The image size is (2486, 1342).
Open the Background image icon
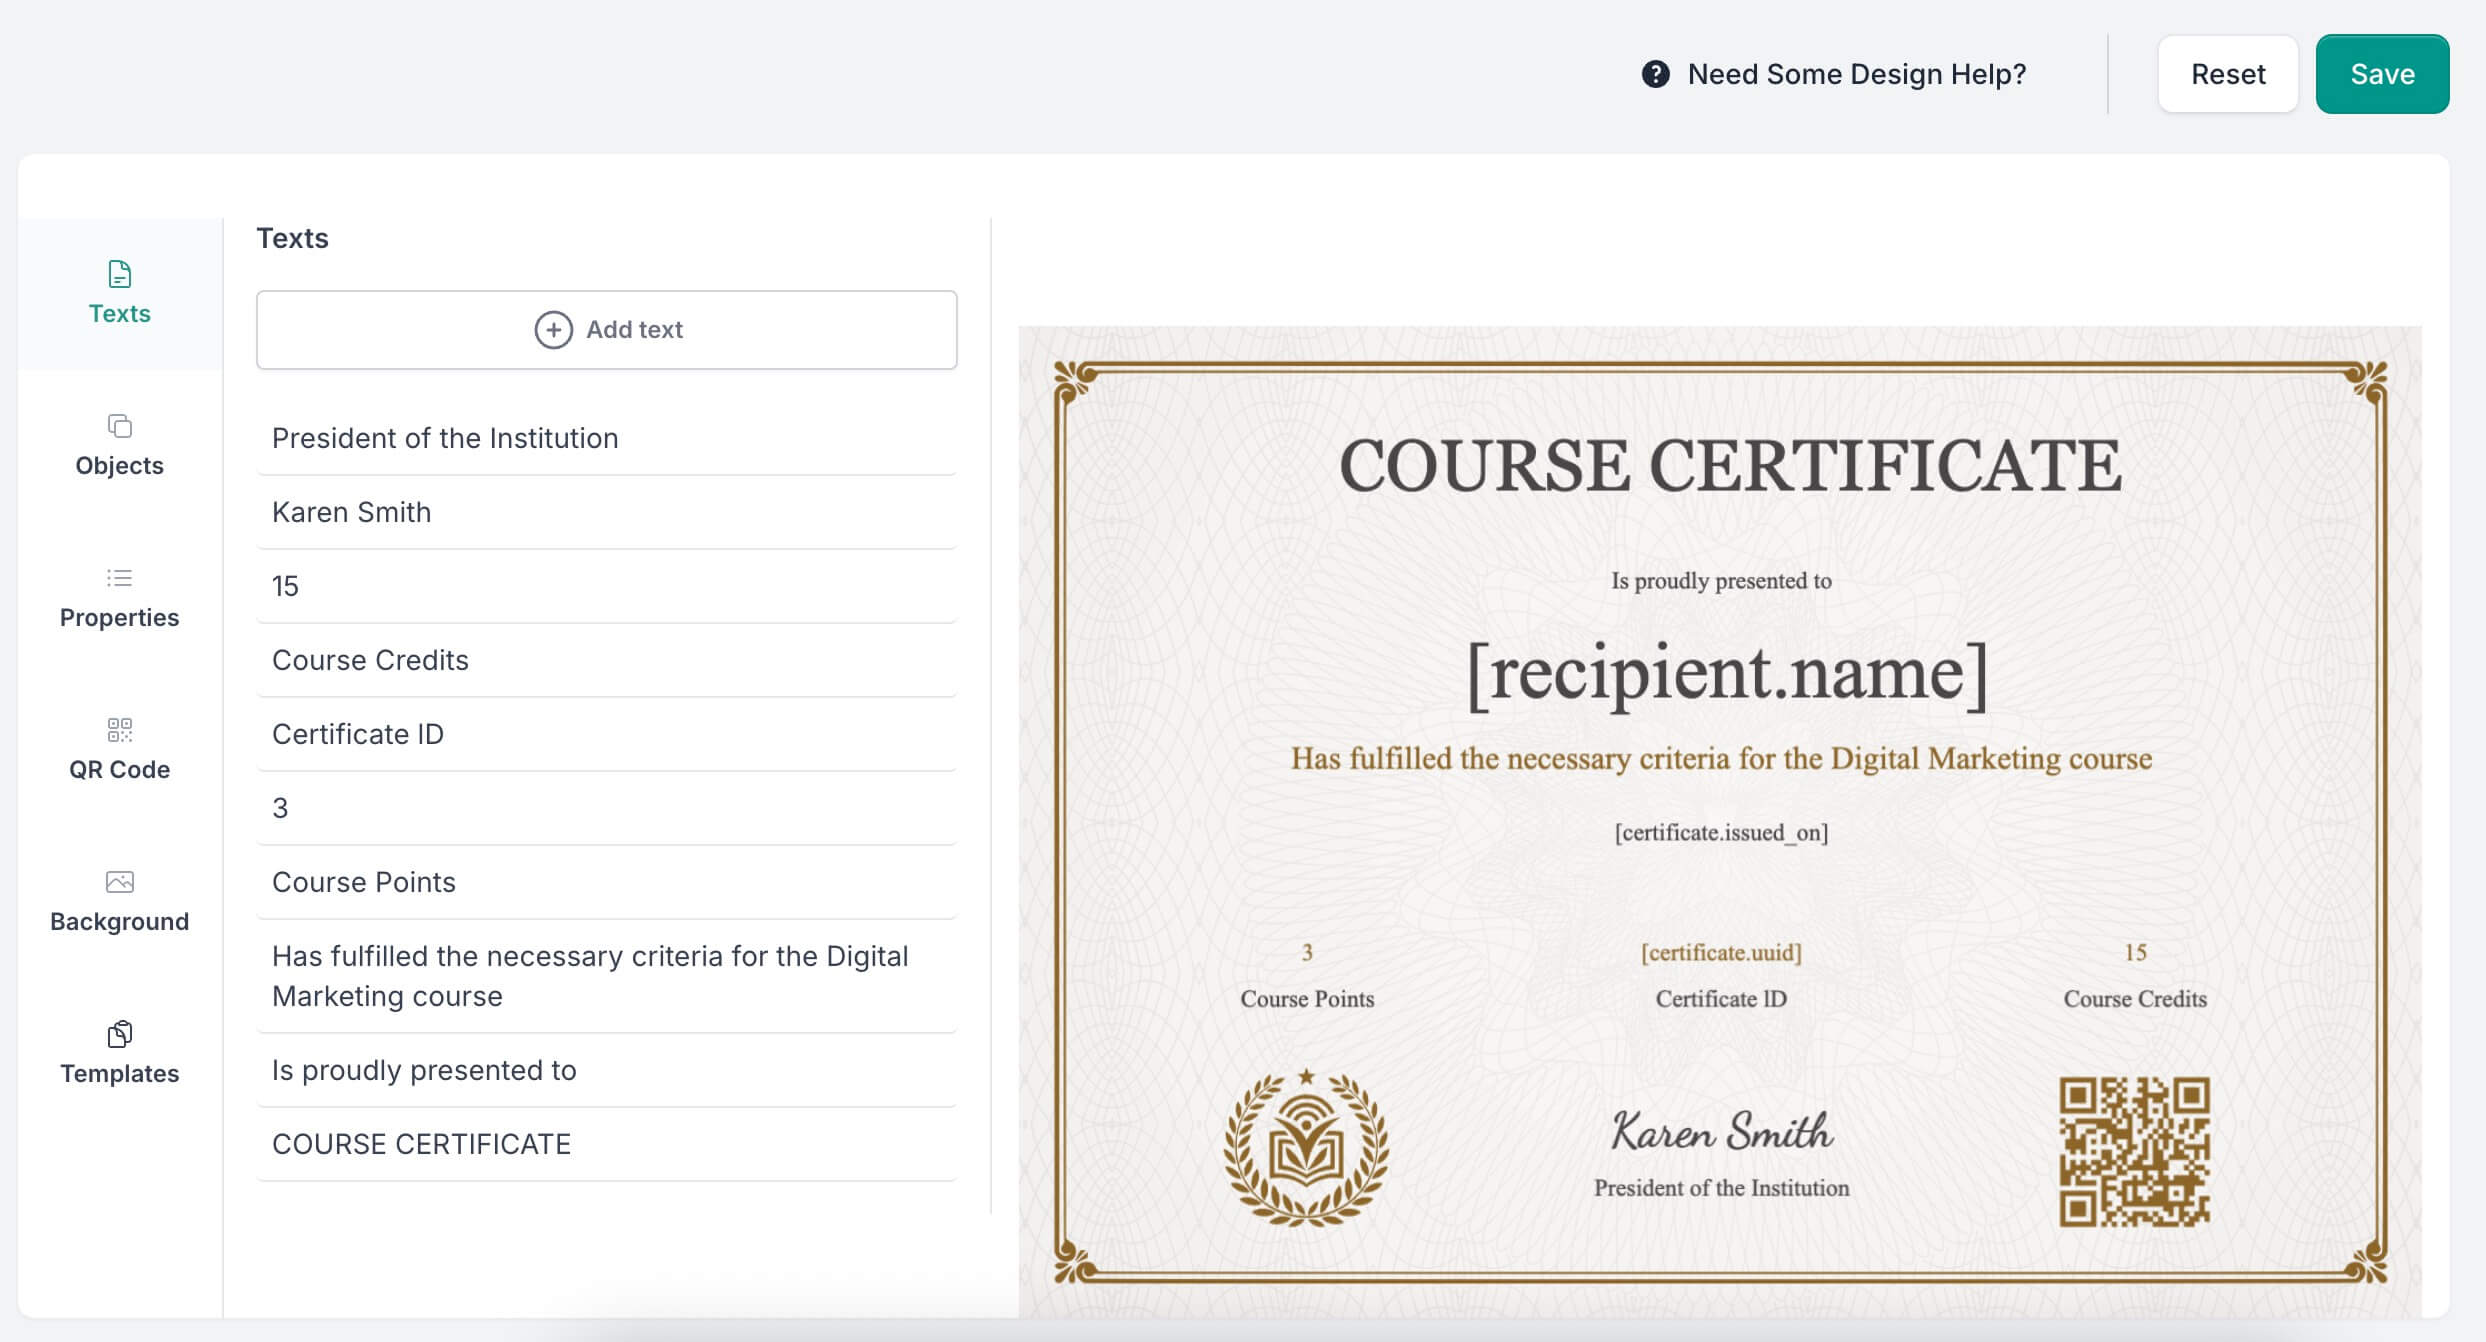pos(119,882)
